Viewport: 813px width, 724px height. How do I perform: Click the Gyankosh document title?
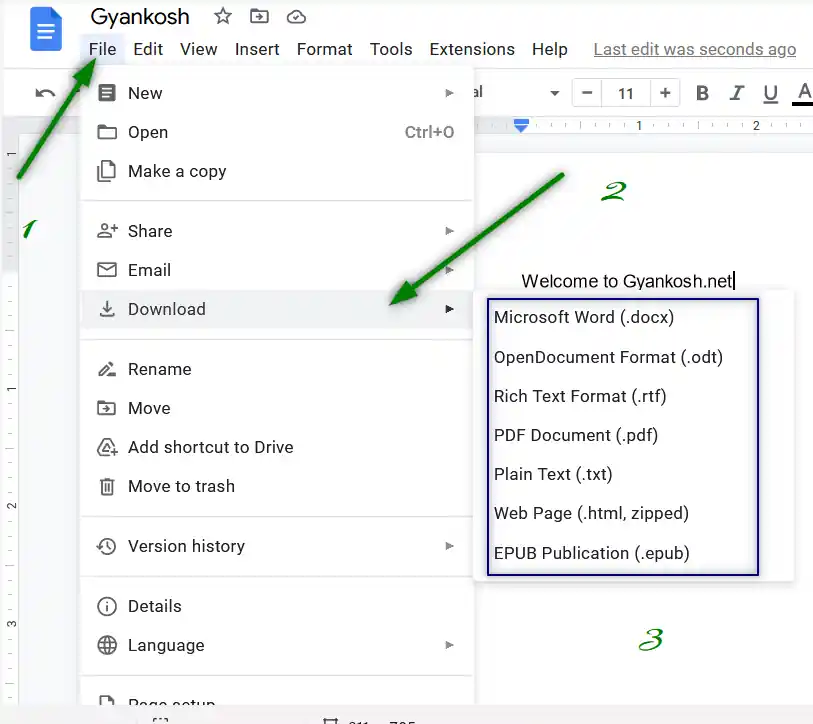click(140, 17)
